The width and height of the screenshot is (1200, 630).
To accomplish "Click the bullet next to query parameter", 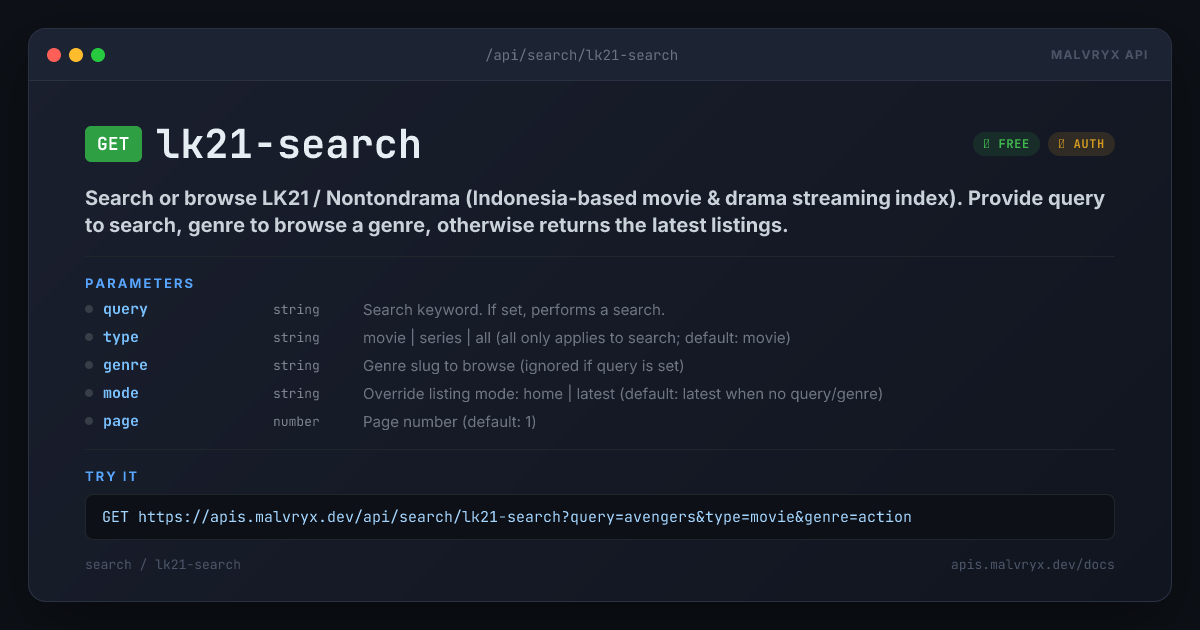I will [x=89, y=310].
